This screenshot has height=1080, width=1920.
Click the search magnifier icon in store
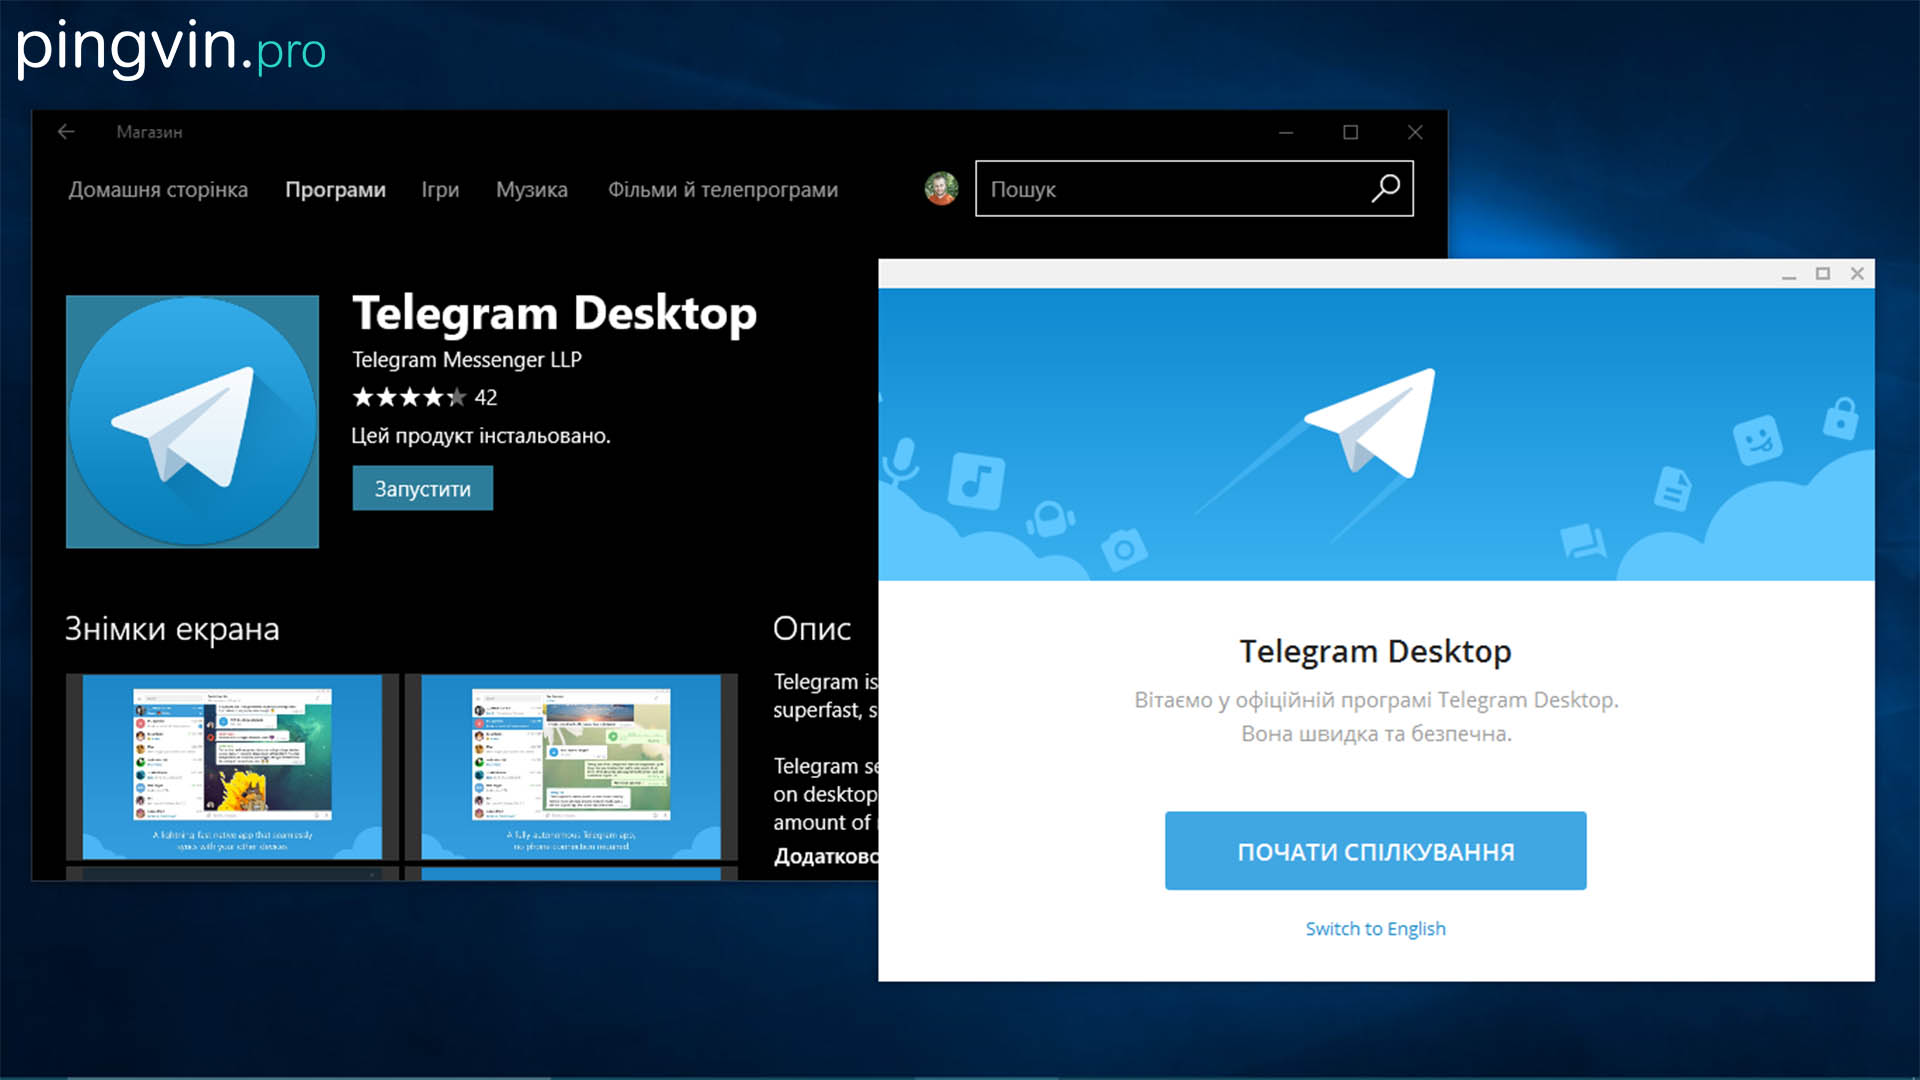[1386, 190]
